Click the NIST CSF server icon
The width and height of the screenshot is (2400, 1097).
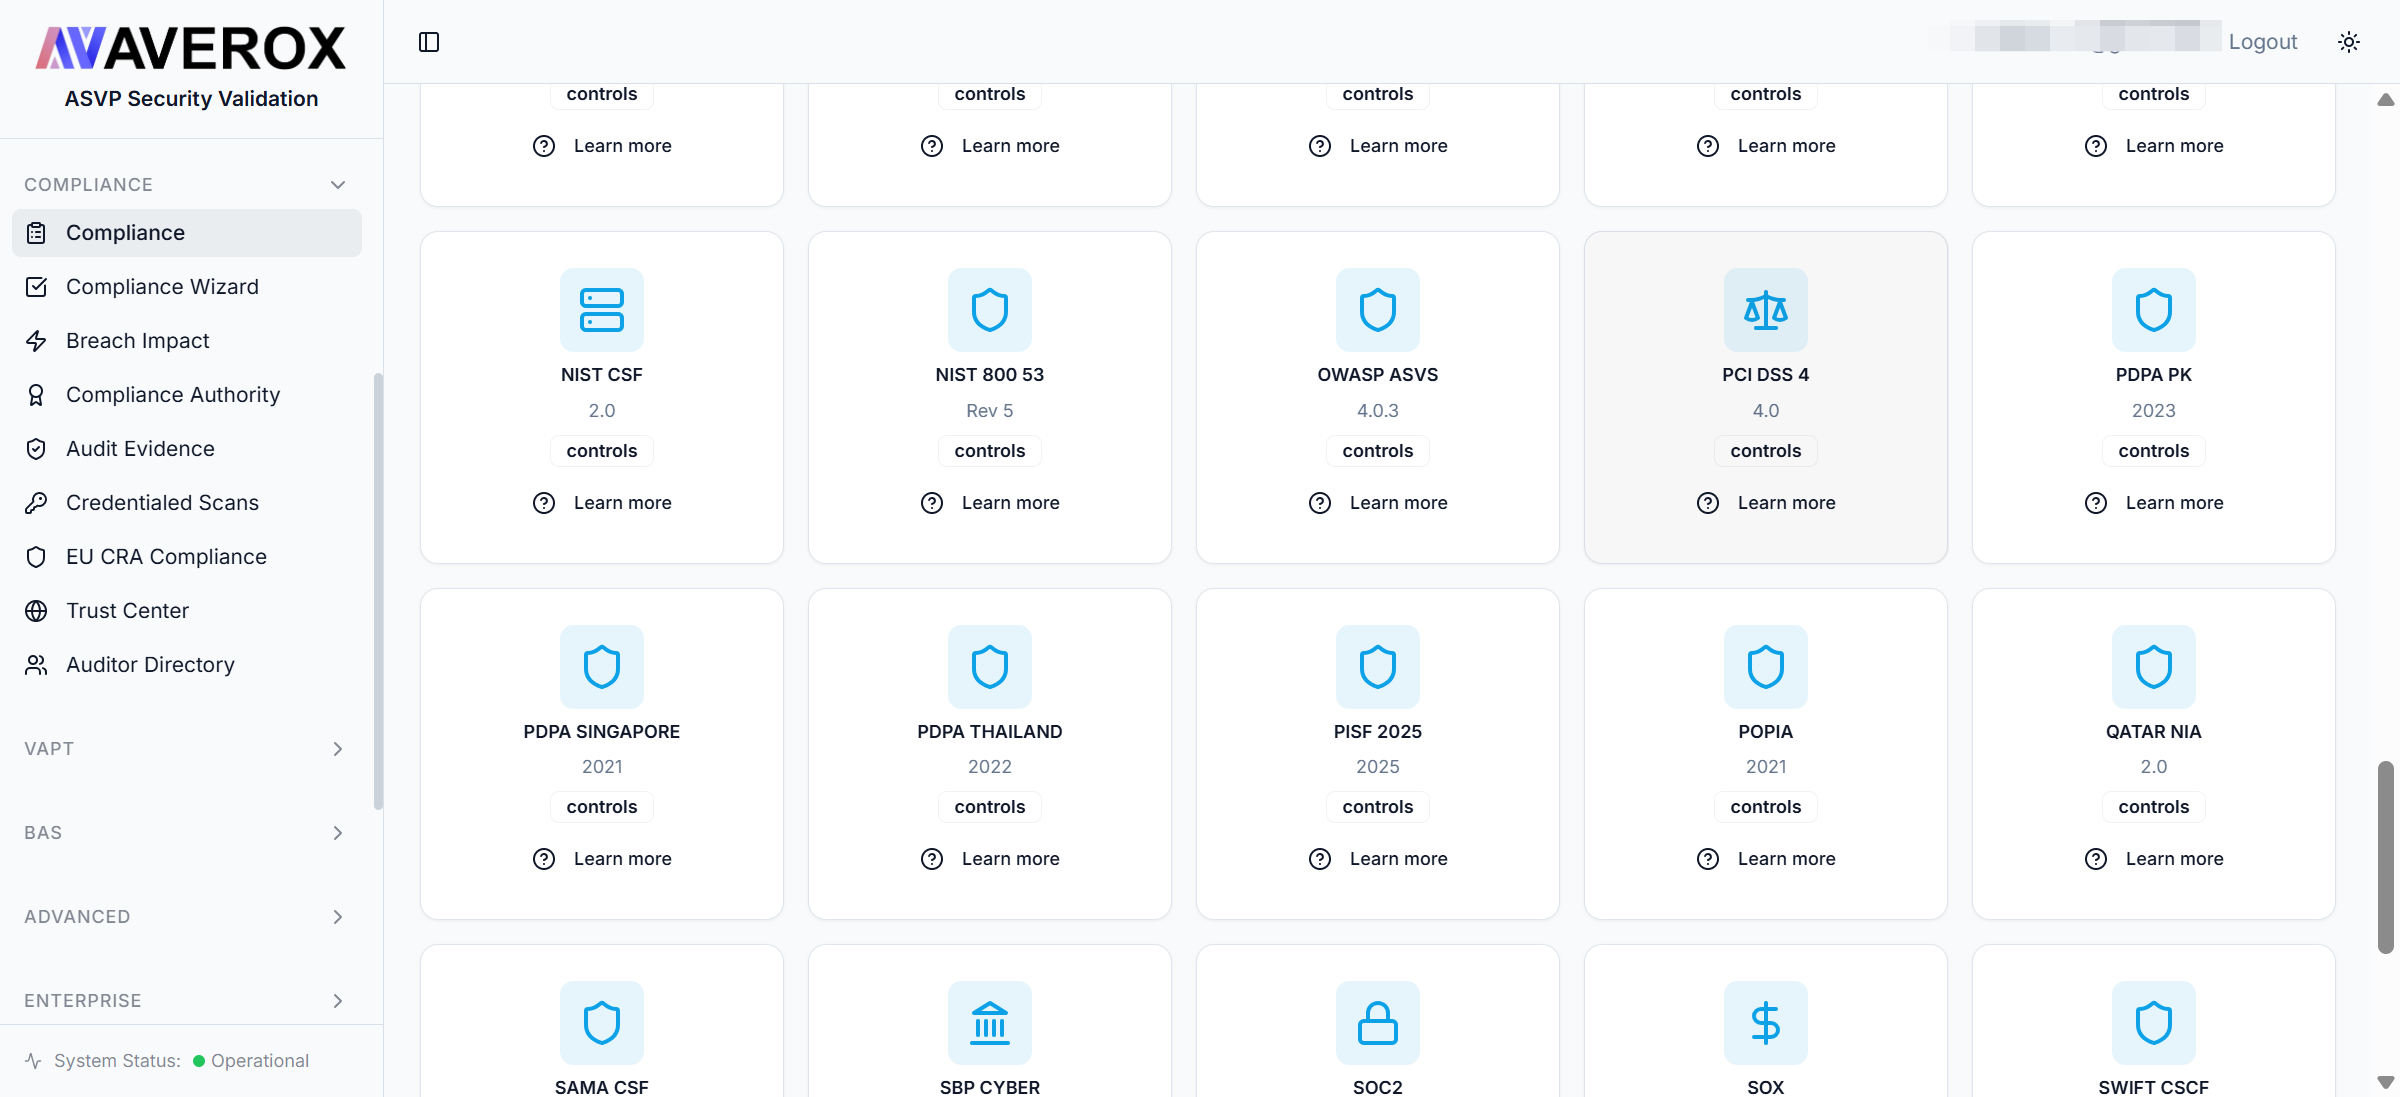[602, 310]
